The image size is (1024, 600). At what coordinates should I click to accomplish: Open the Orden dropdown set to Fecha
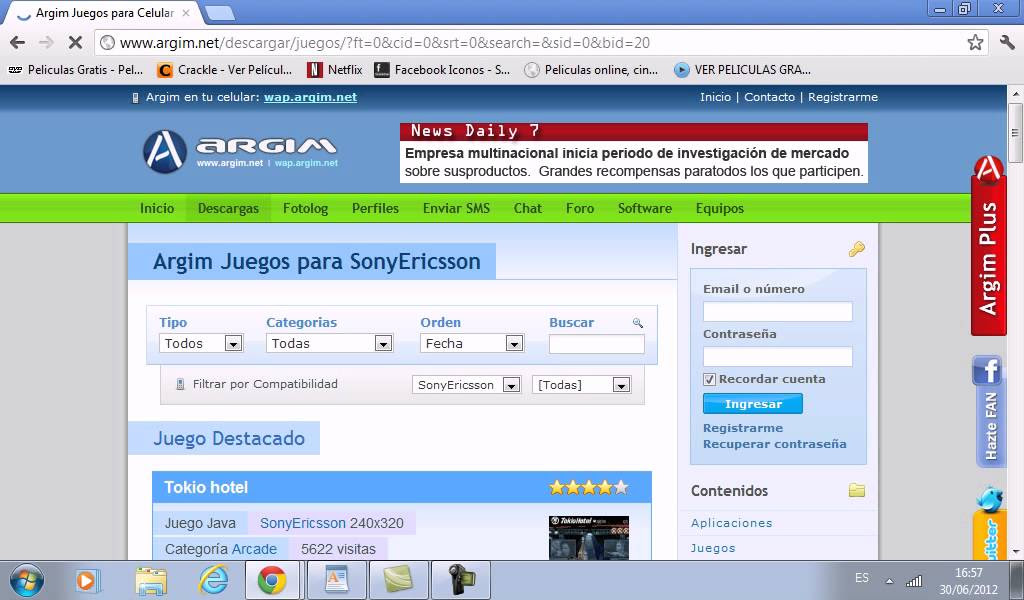tap(472, 343)
